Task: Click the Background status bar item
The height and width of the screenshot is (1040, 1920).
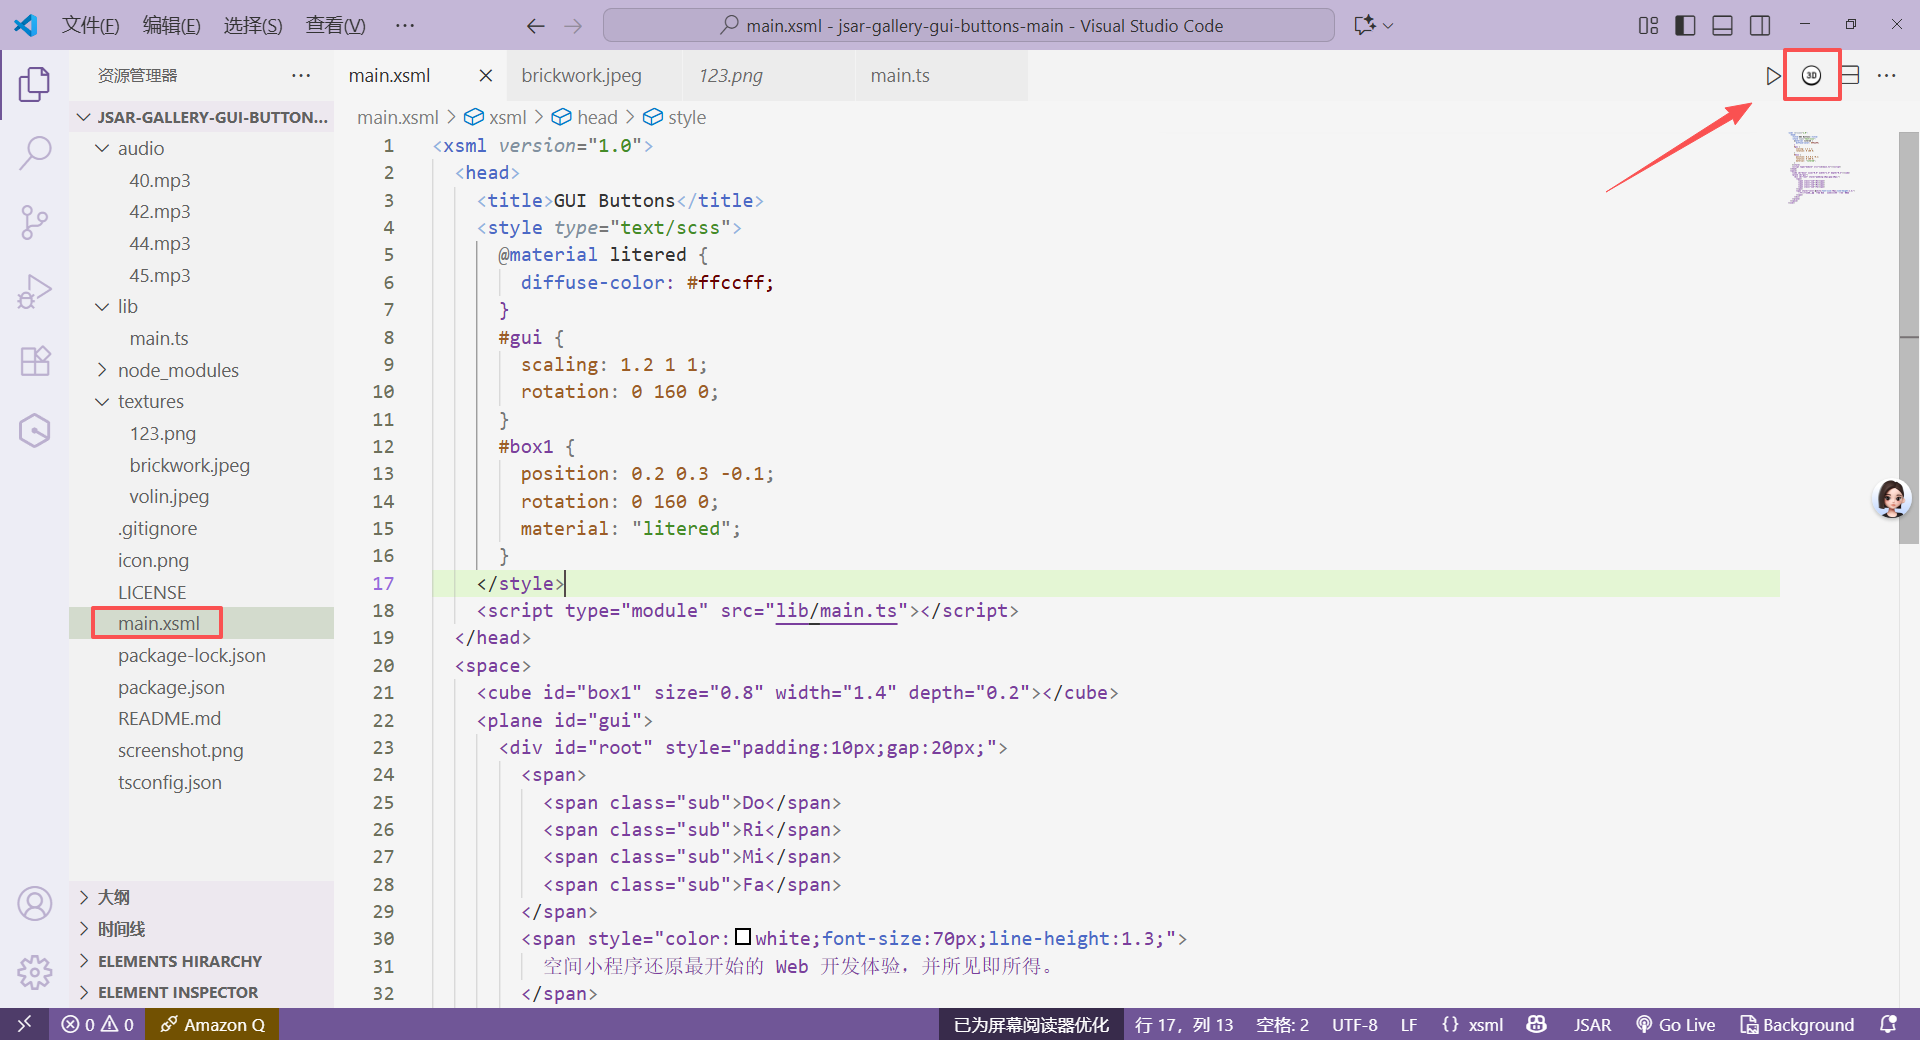Action: (1797, 1024)
